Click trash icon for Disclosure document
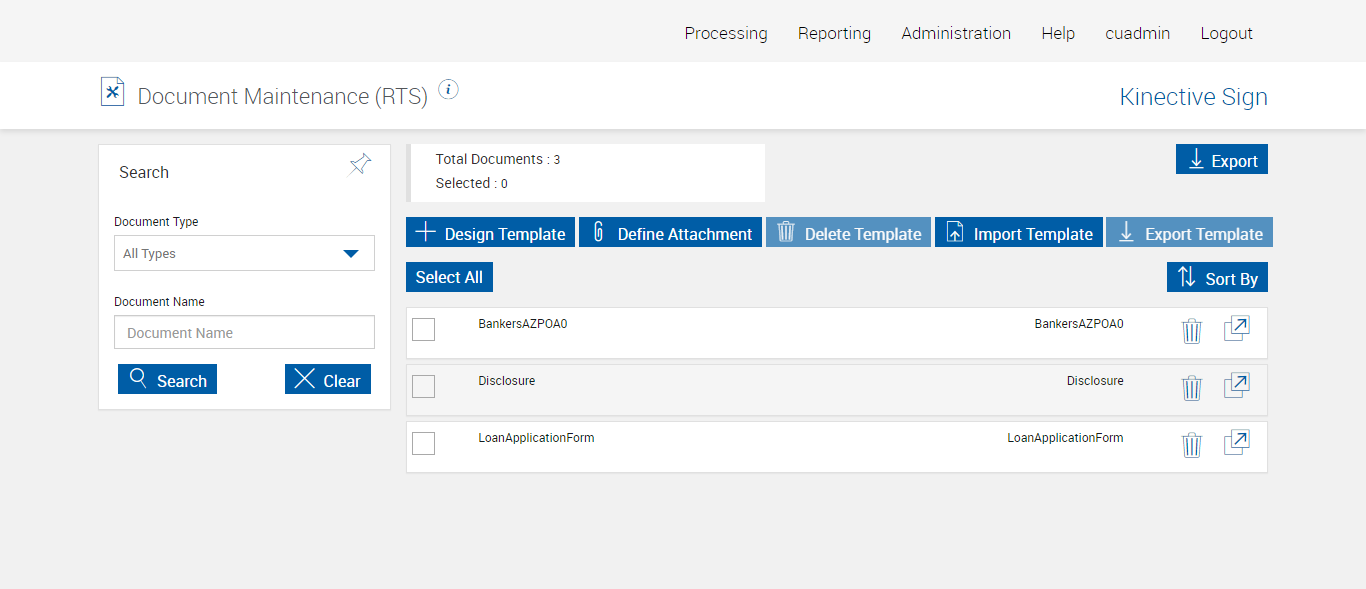 point(1191,388)
